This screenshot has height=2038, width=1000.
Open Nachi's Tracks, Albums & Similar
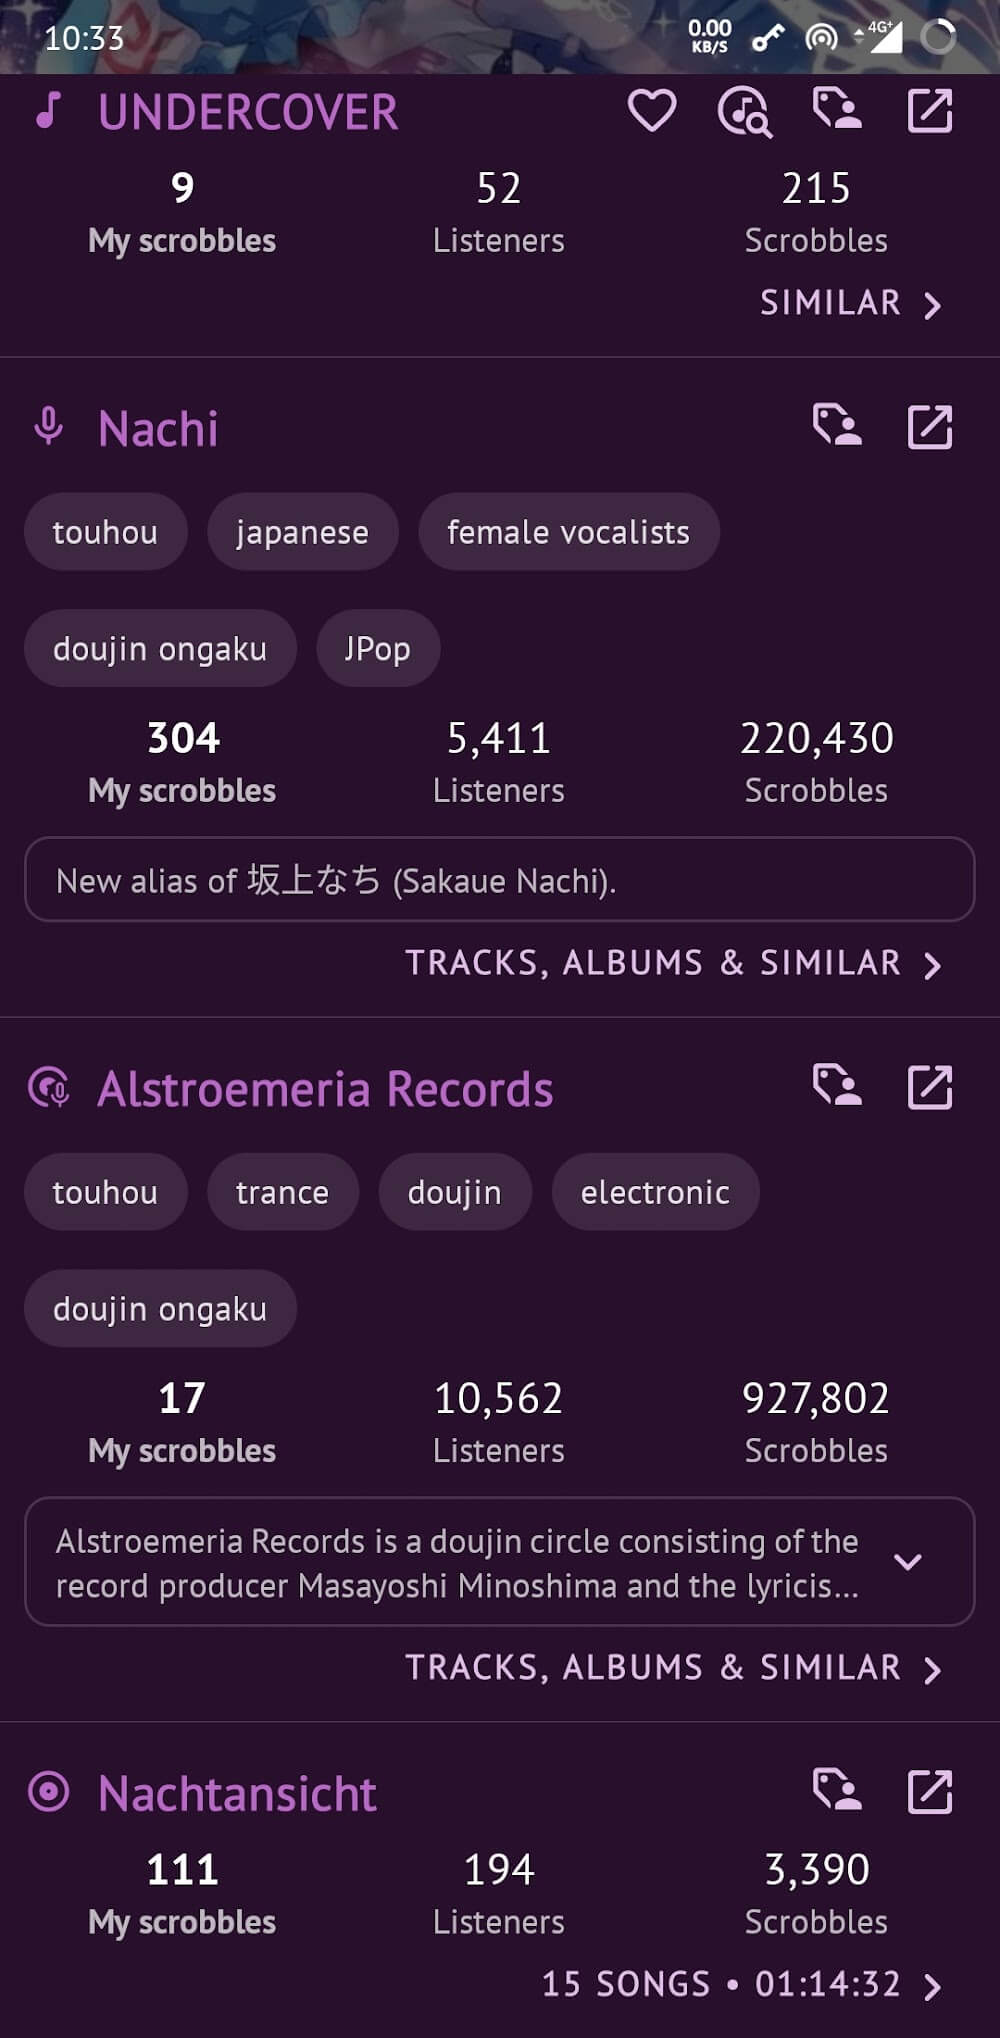(x=673, y=963)
